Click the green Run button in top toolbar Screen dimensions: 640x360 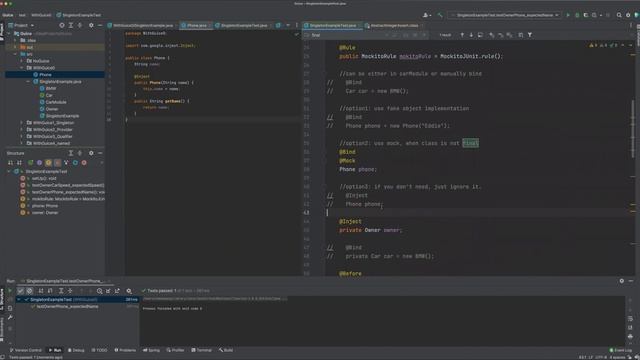click(568, 15)
